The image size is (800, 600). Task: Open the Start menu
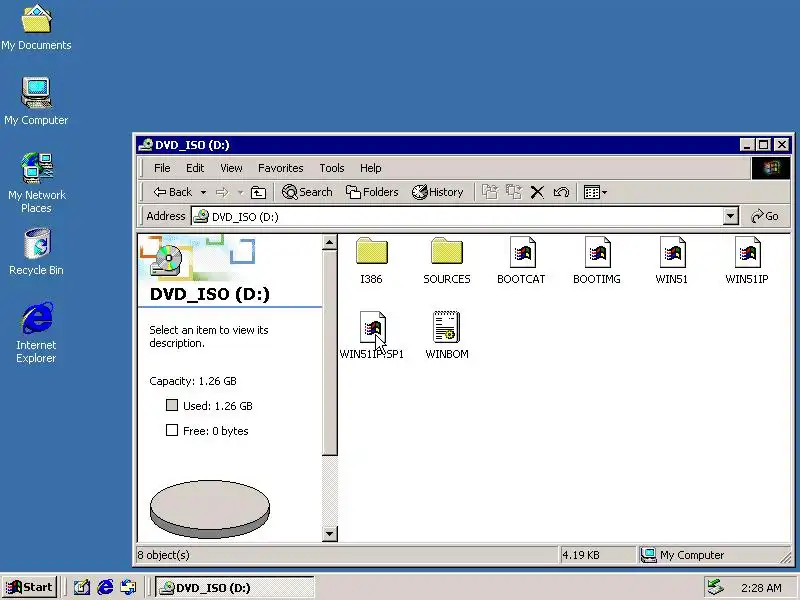[x=30, y=587]
